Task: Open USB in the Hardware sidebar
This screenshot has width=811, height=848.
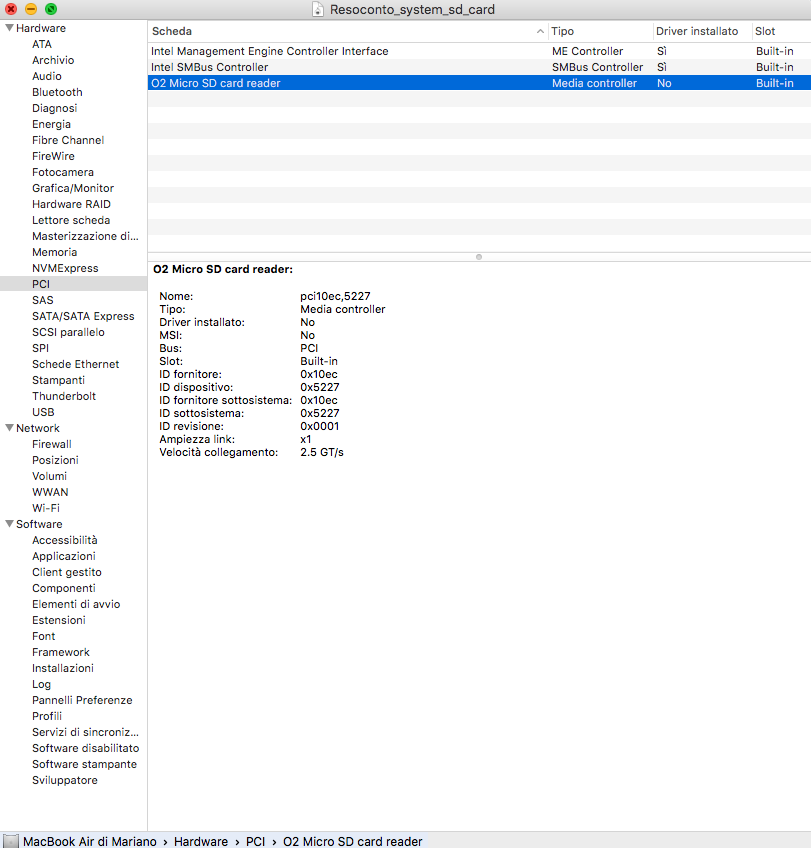Action: point(43,412)
